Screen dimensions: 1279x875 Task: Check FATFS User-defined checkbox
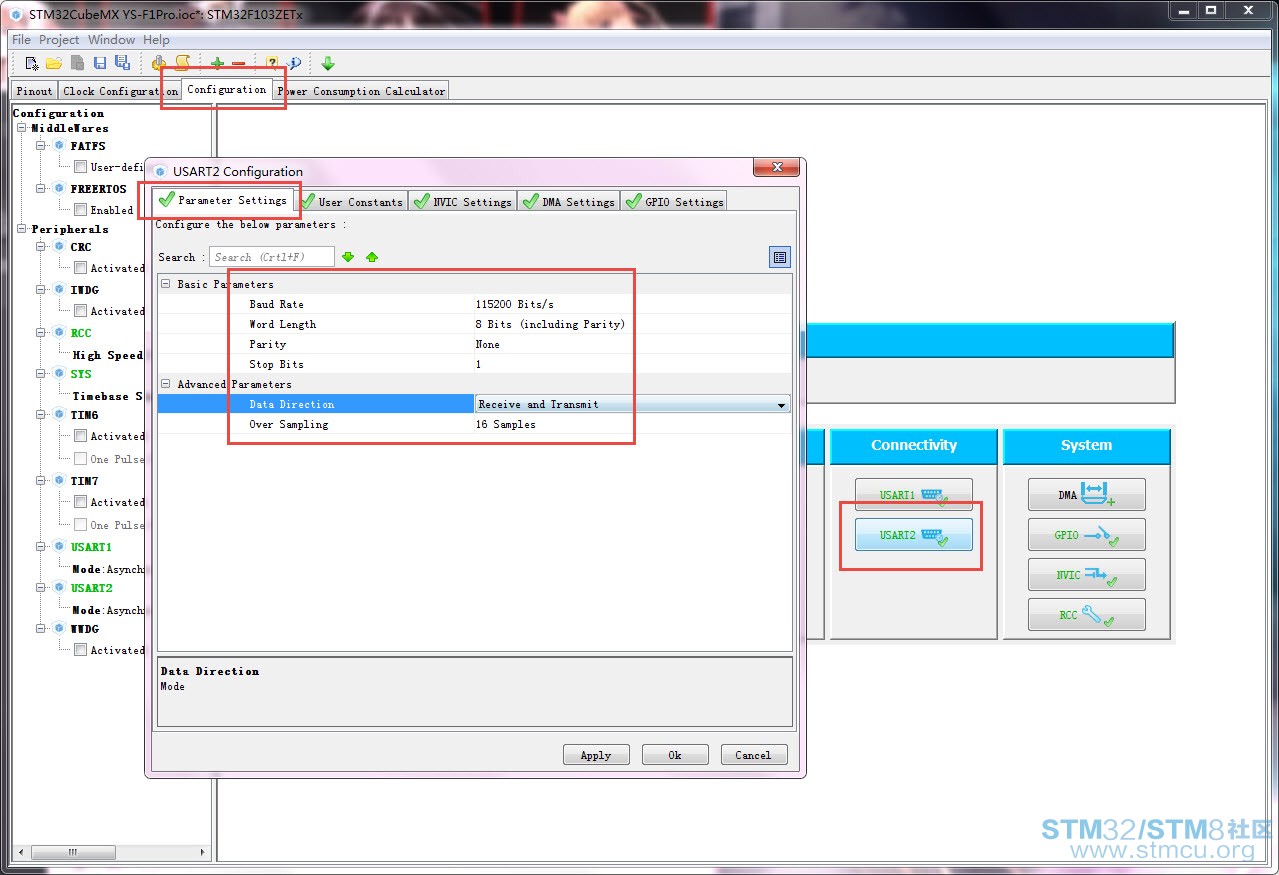click(x=80, y=167)
